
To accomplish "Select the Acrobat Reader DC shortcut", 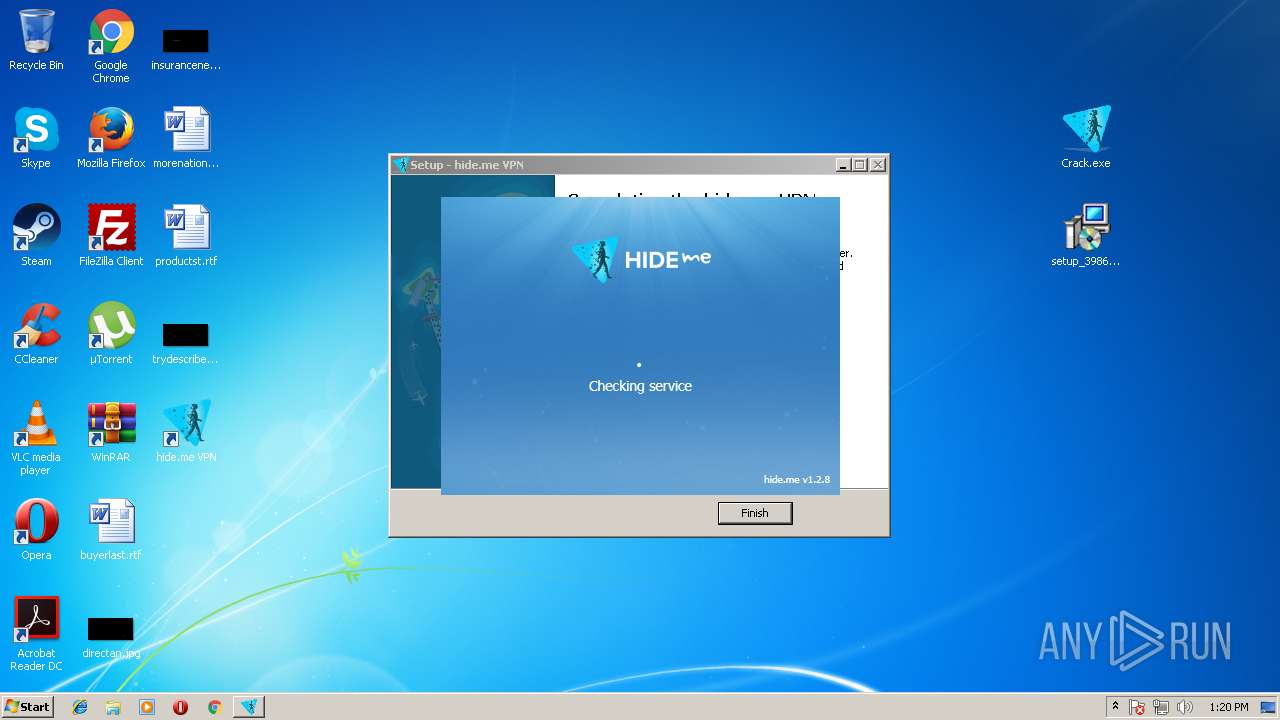I will [x=36, y=635].
